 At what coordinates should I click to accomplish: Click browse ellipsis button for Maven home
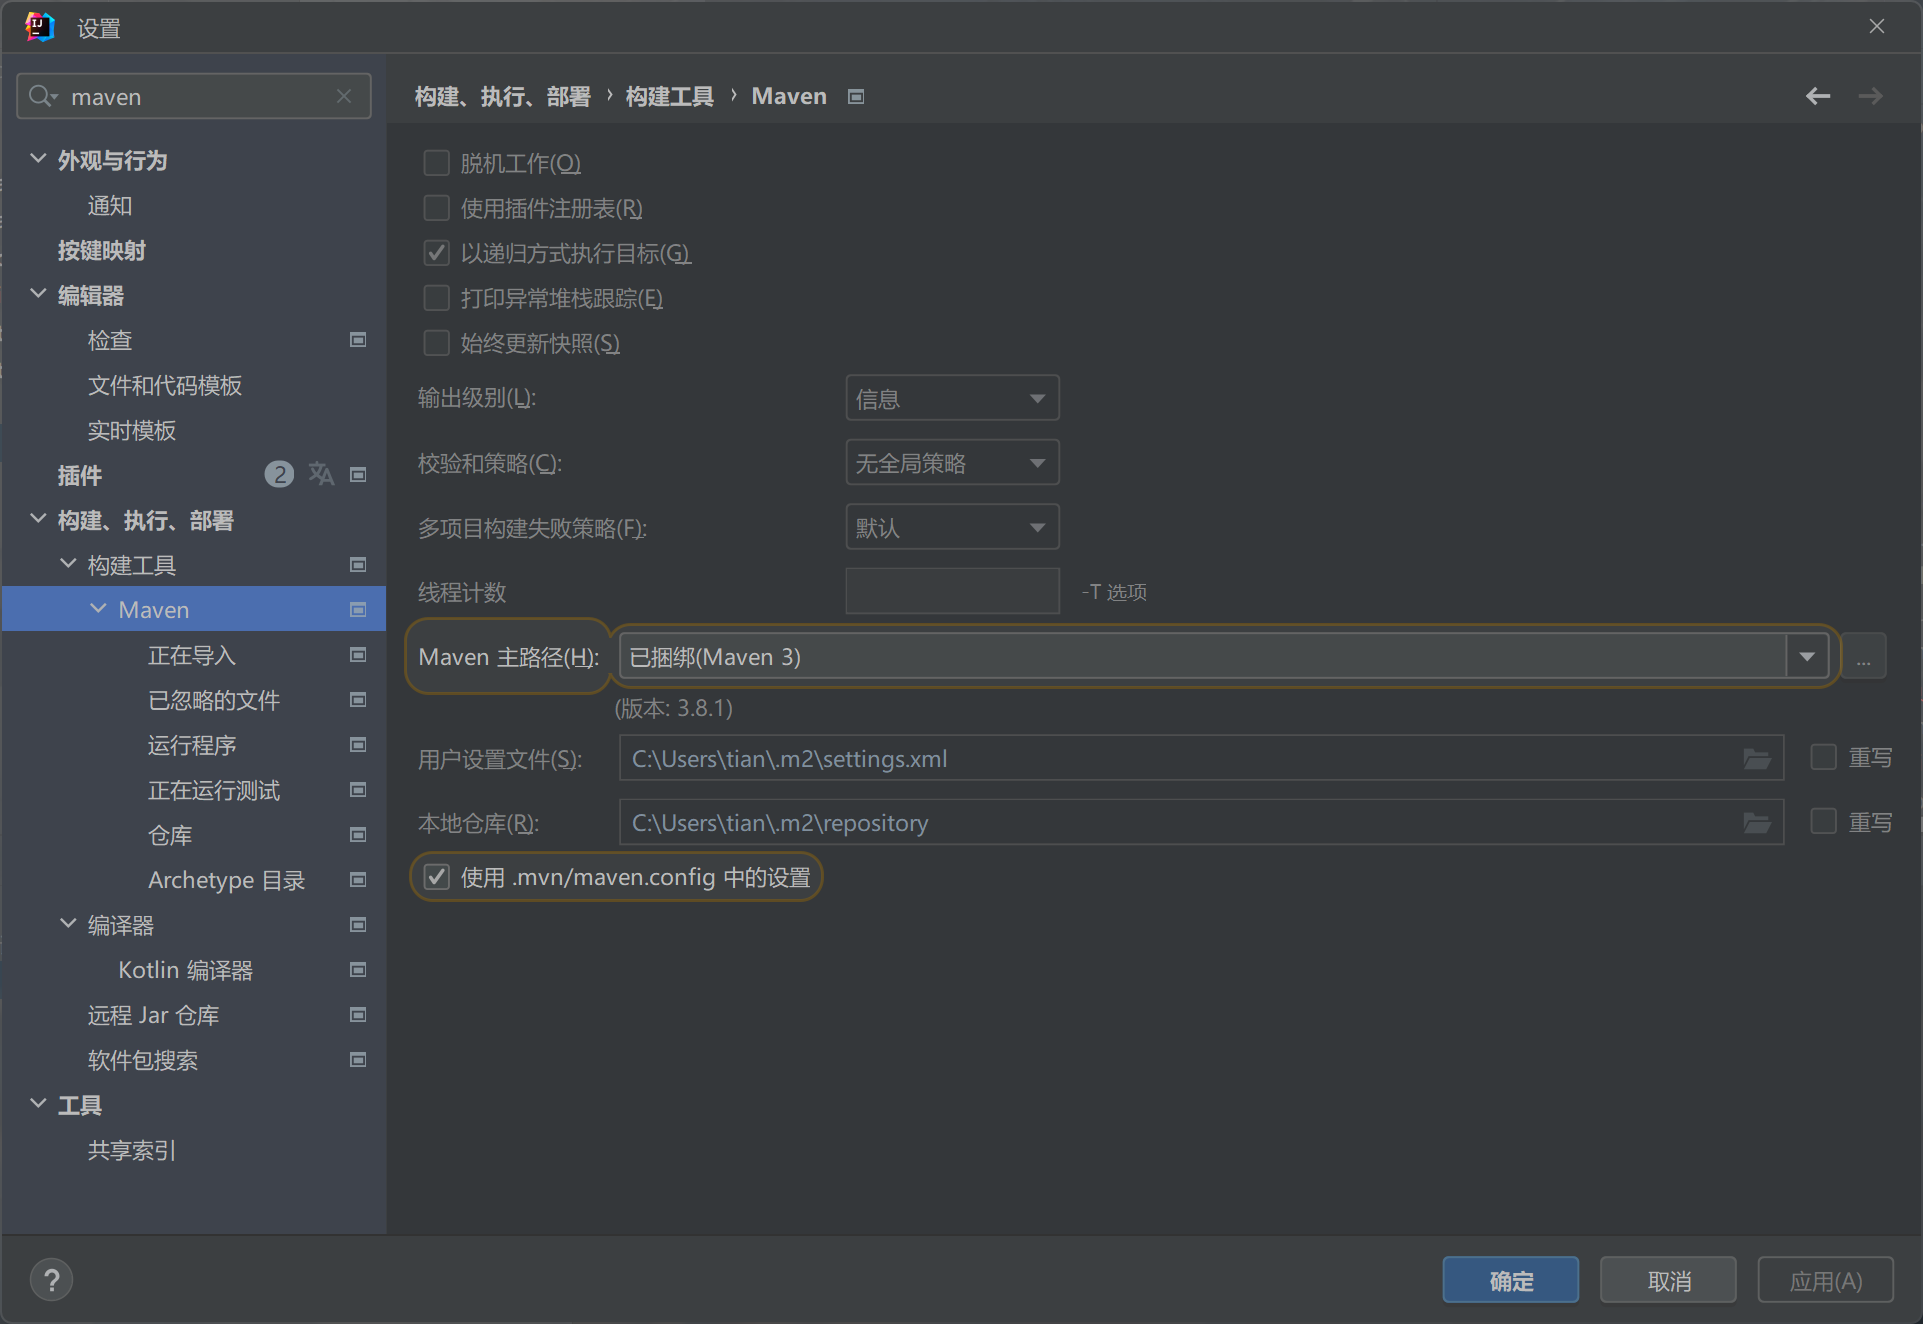click(x=1863, y=657)
